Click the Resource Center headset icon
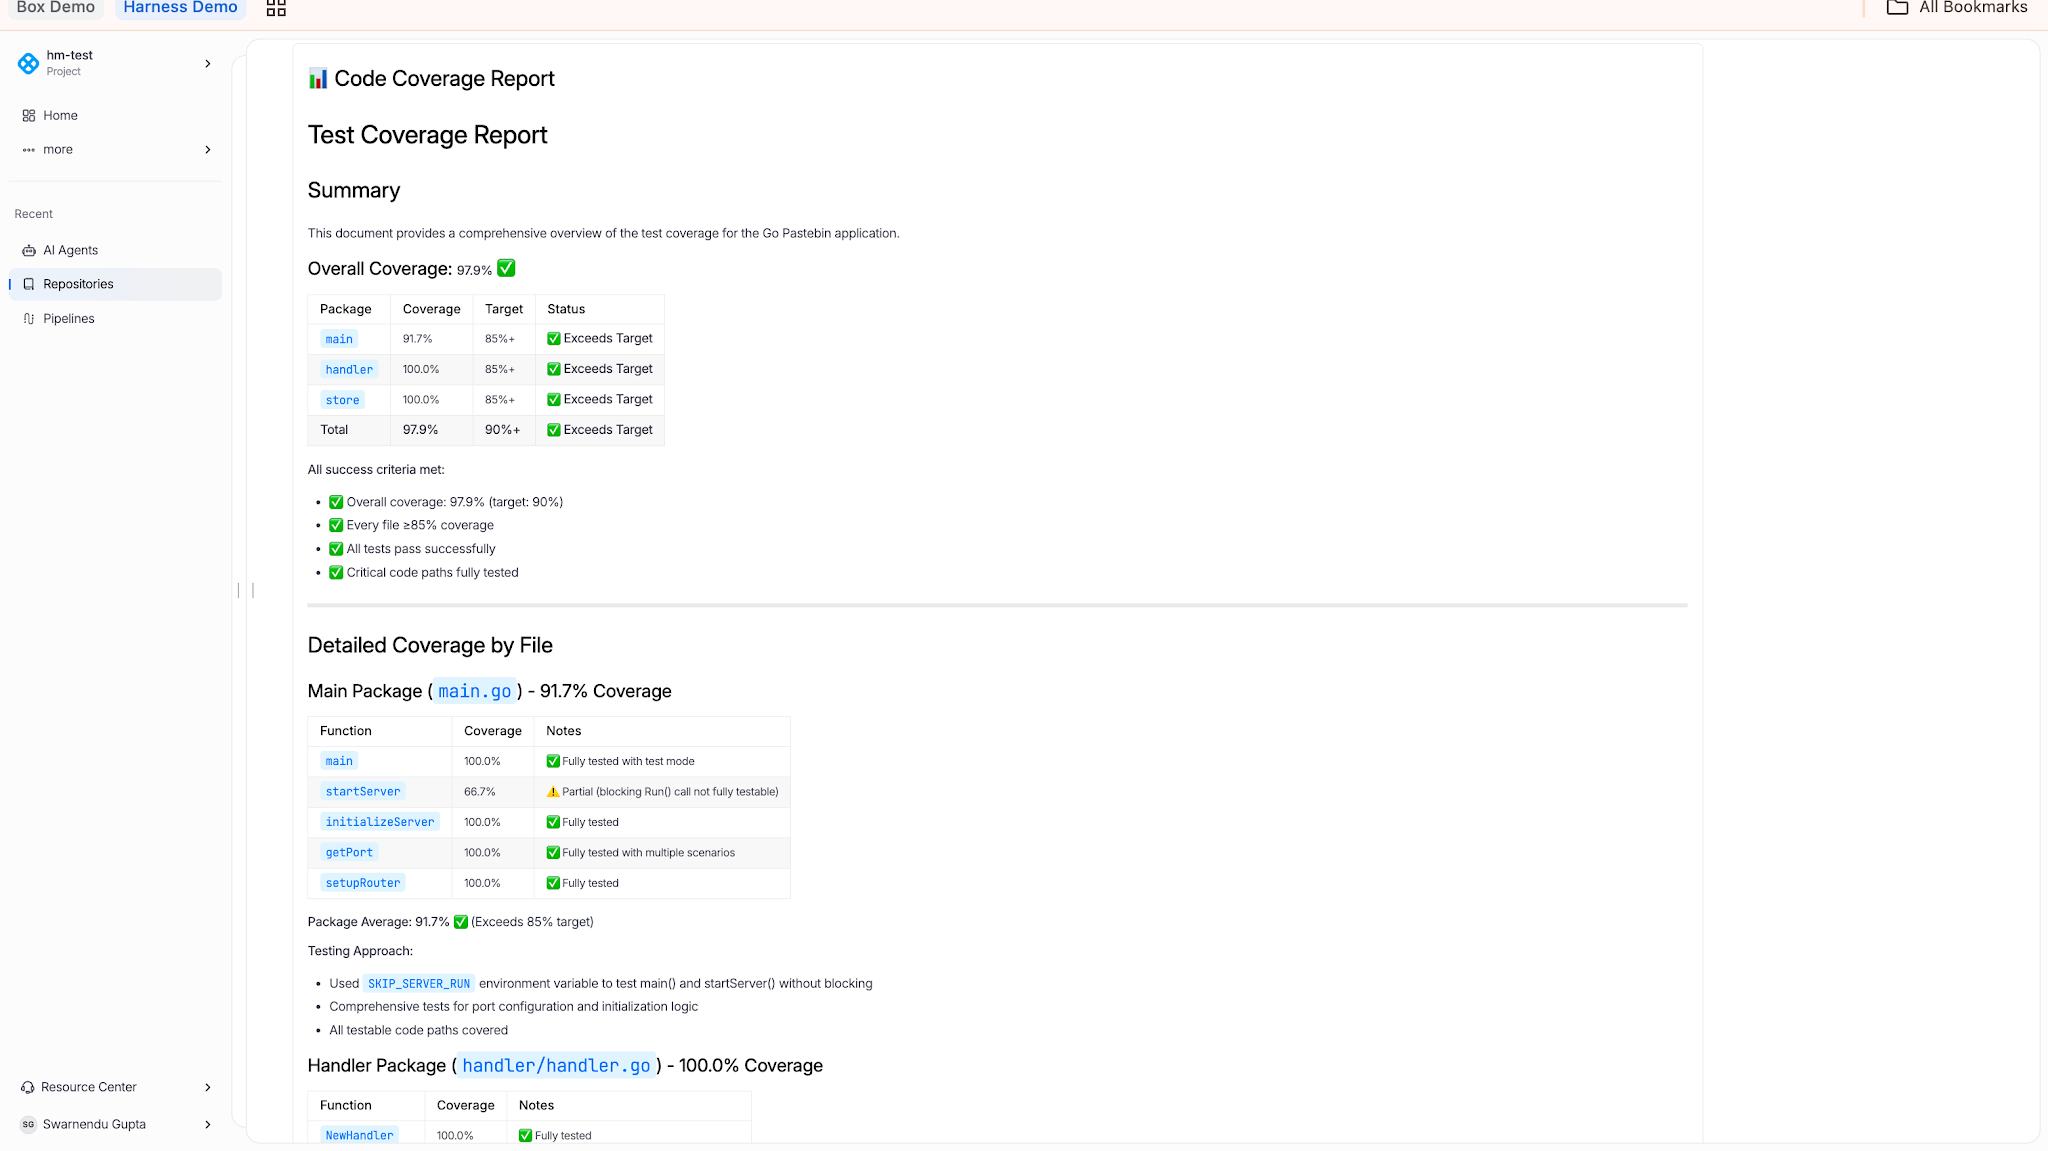 (x=27, y=1088)
